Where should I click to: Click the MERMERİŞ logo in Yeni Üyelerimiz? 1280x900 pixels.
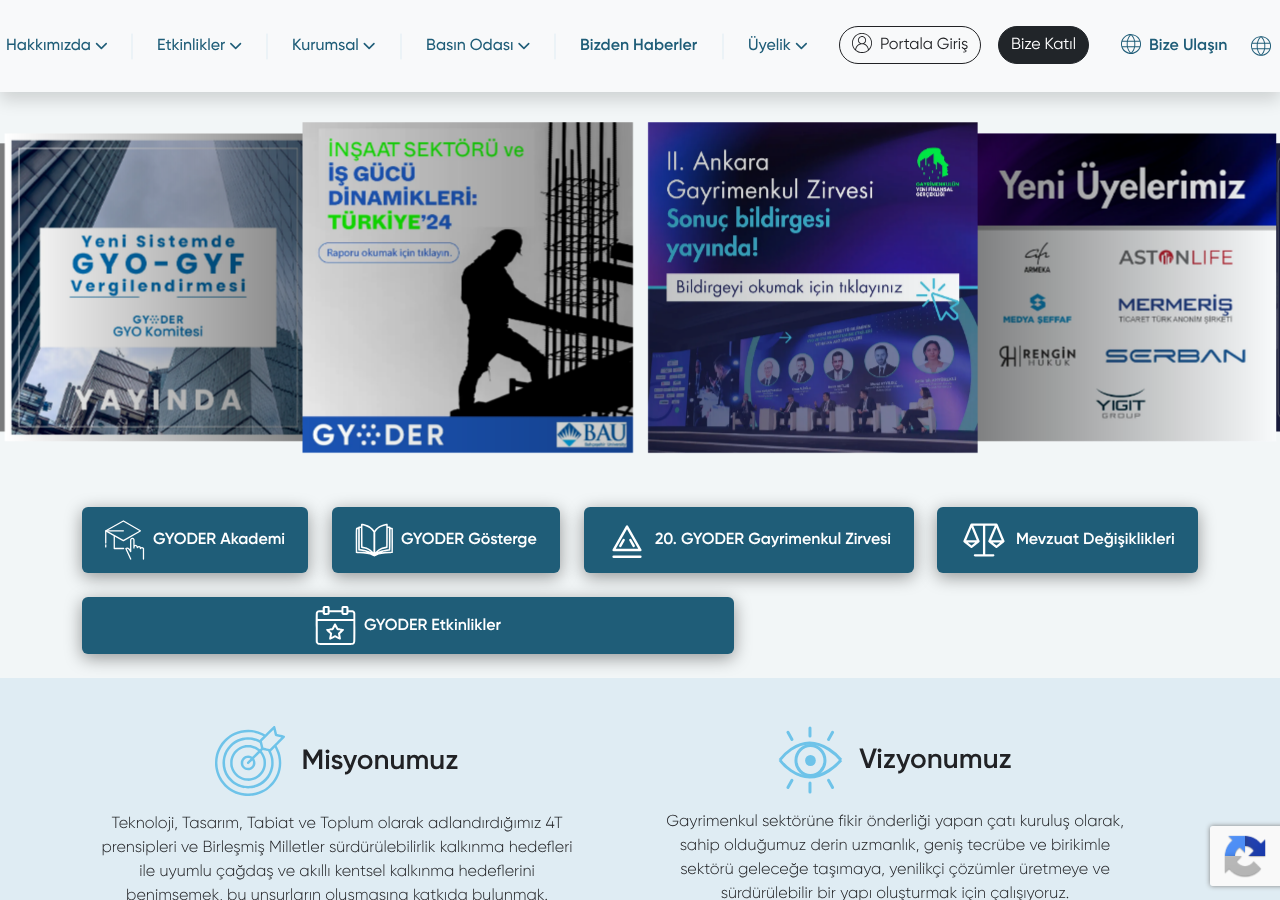(x=1175, y=309)
